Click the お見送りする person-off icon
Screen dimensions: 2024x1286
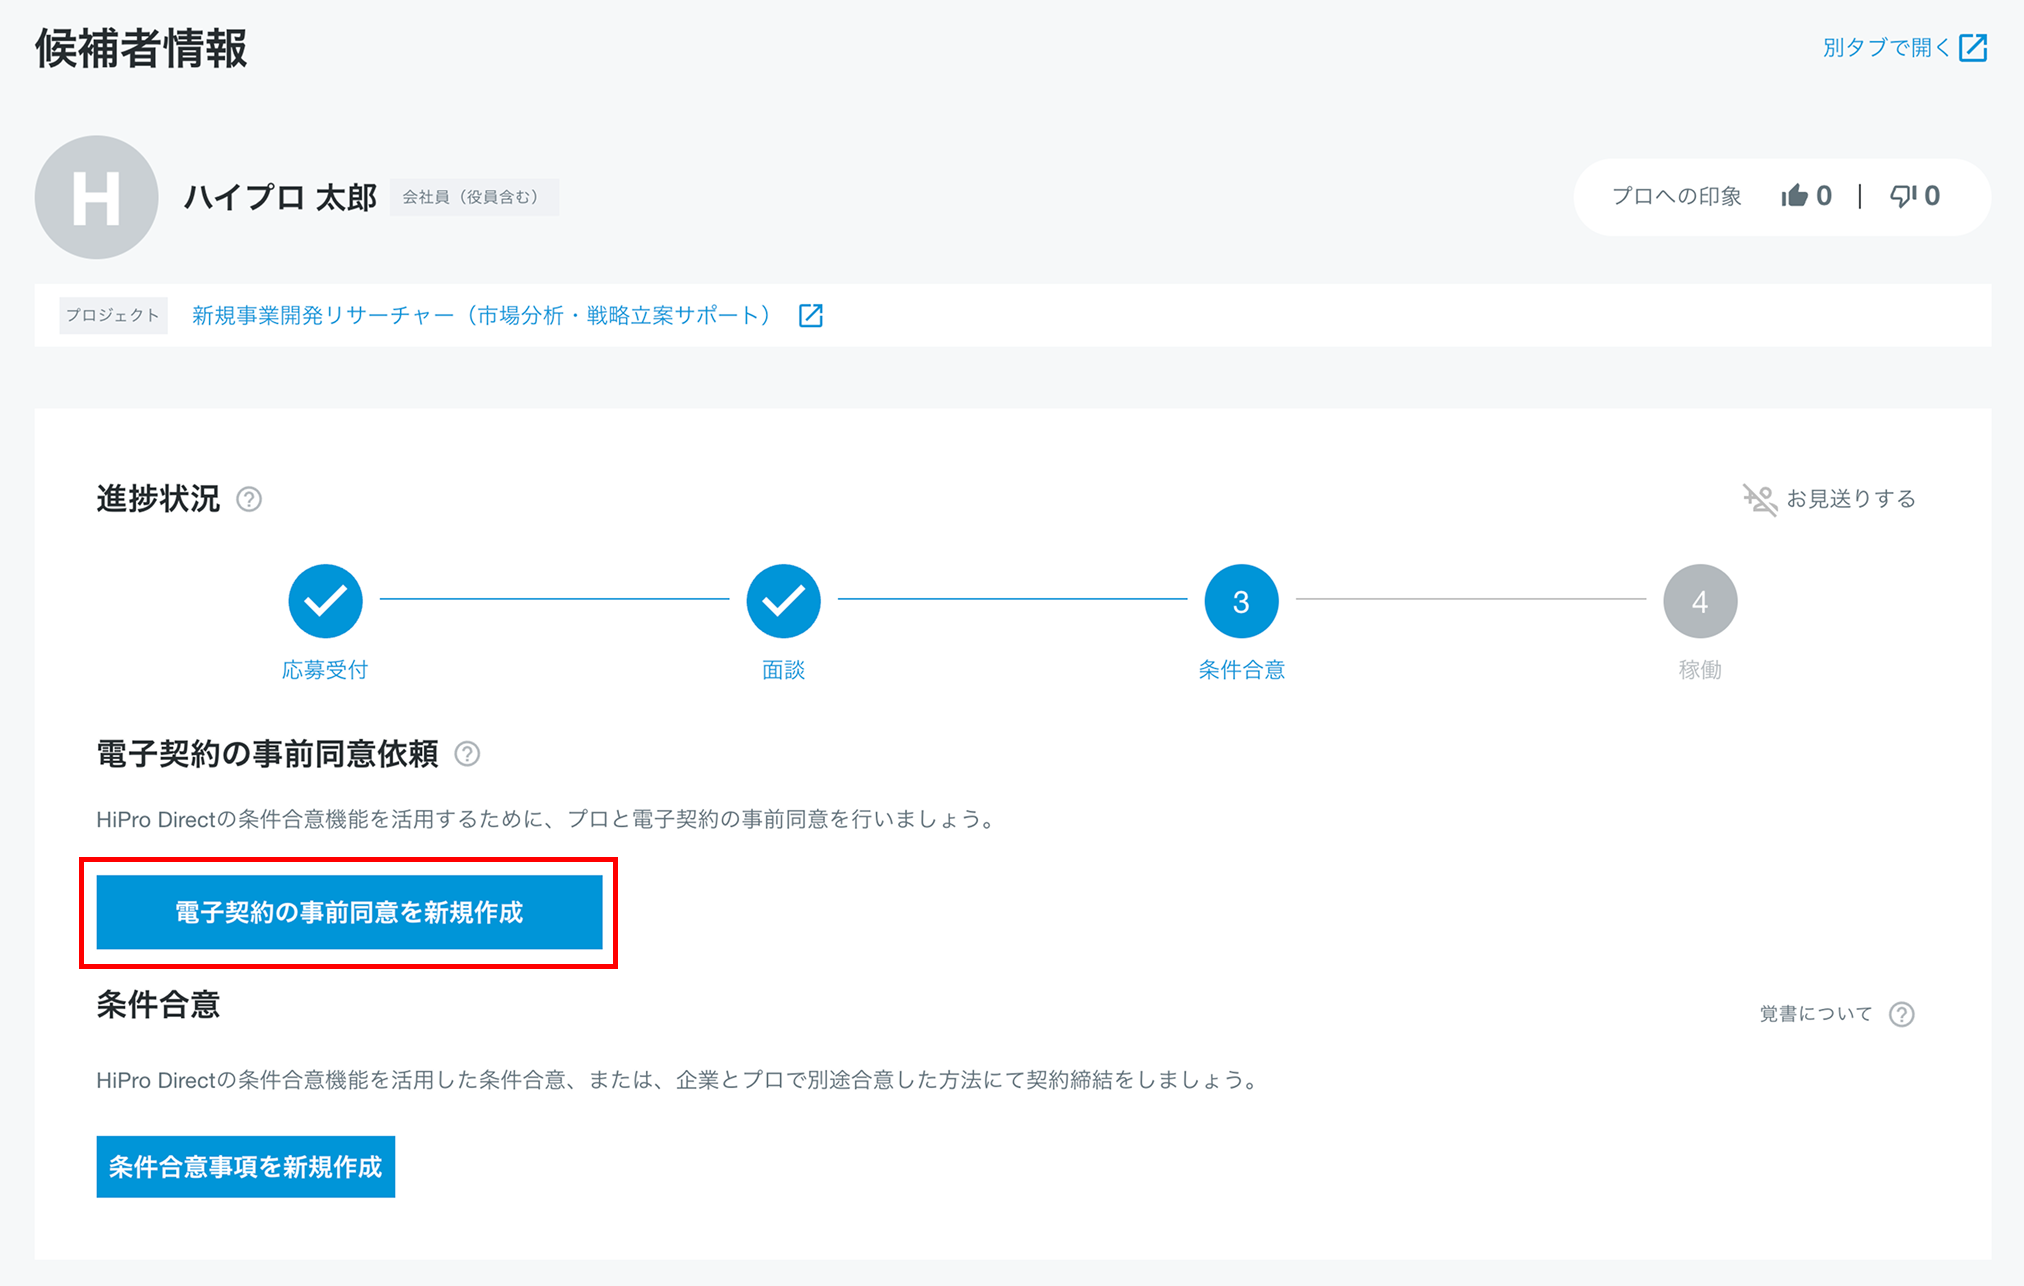(1759, 499)
